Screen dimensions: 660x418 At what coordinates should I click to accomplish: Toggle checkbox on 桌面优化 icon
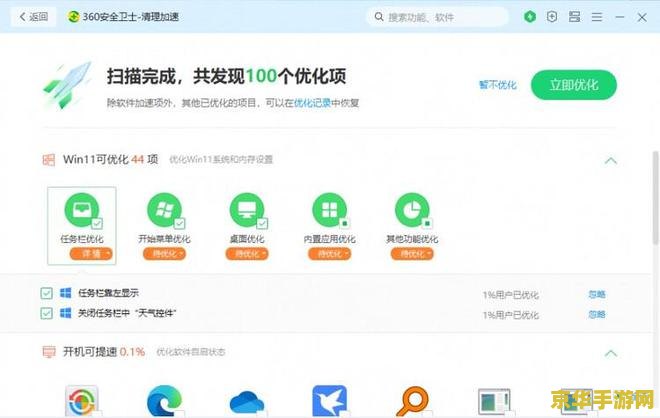[x=262, y=224]
